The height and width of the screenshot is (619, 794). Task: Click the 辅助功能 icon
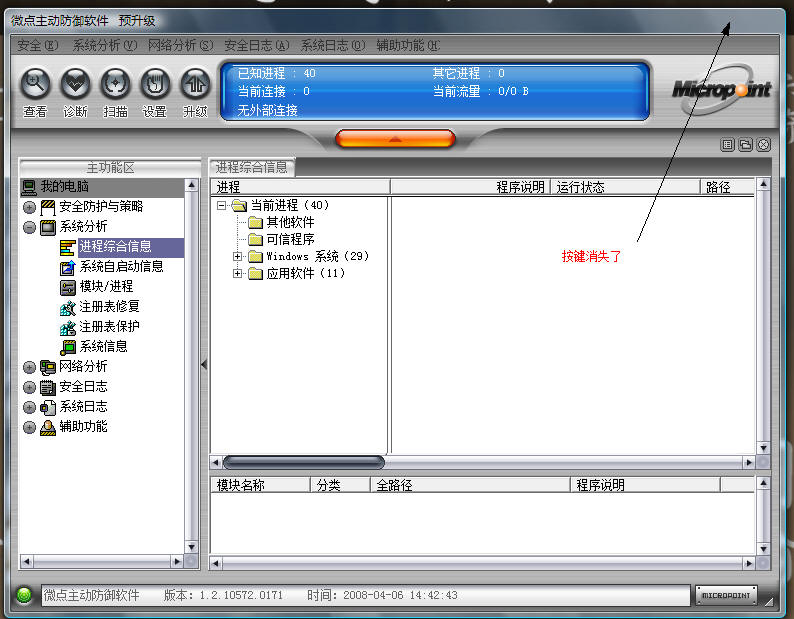[48, 428]
